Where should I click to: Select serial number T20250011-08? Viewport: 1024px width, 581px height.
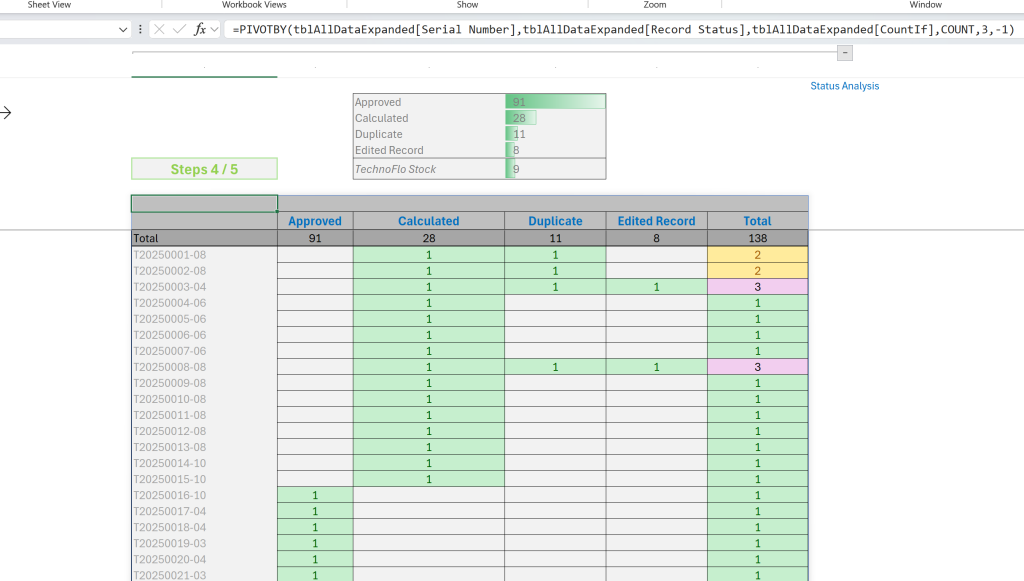click(204, 415)
